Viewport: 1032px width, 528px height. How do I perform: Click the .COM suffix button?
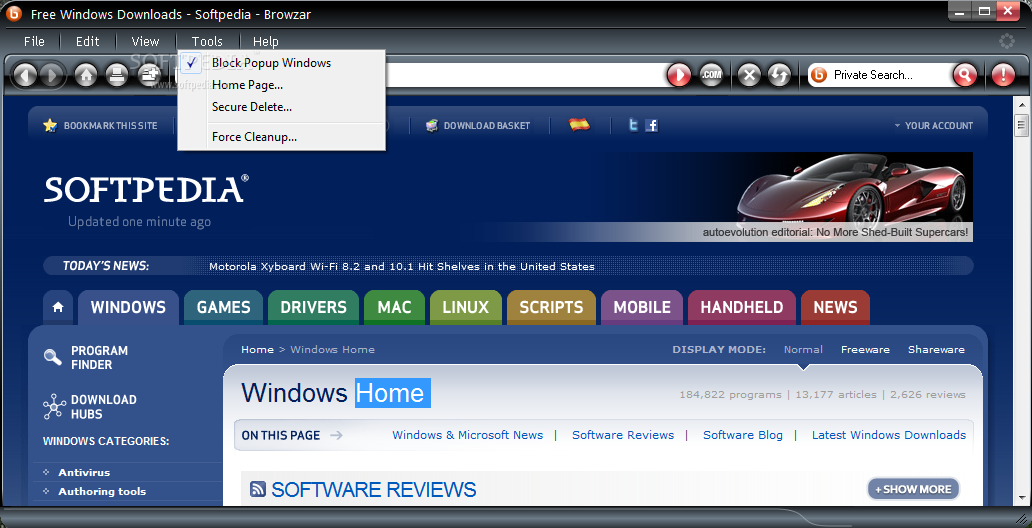pos(711,75)
